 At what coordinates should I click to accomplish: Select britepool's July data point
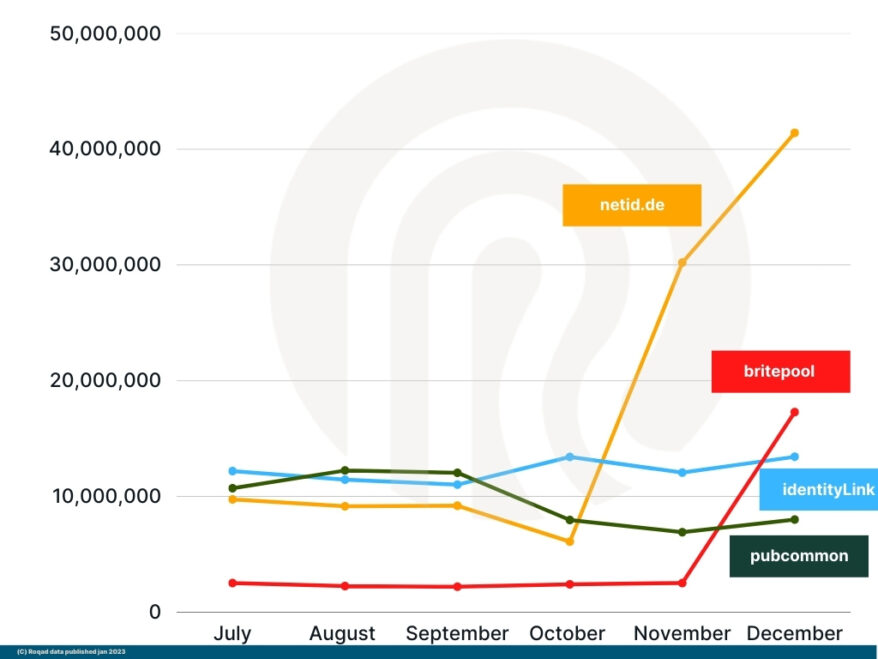click(233, 583)
